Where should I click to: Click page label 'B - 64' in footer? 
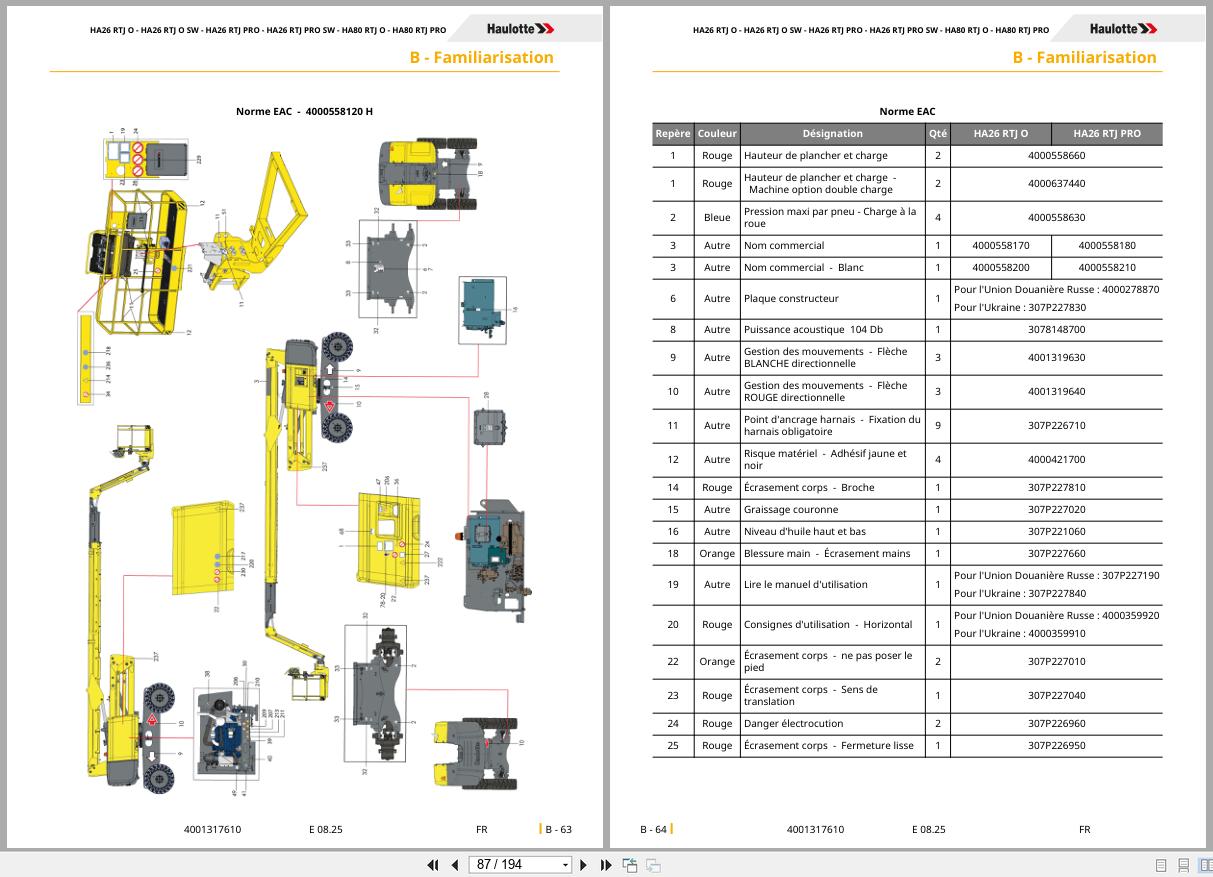click(653, 829)
